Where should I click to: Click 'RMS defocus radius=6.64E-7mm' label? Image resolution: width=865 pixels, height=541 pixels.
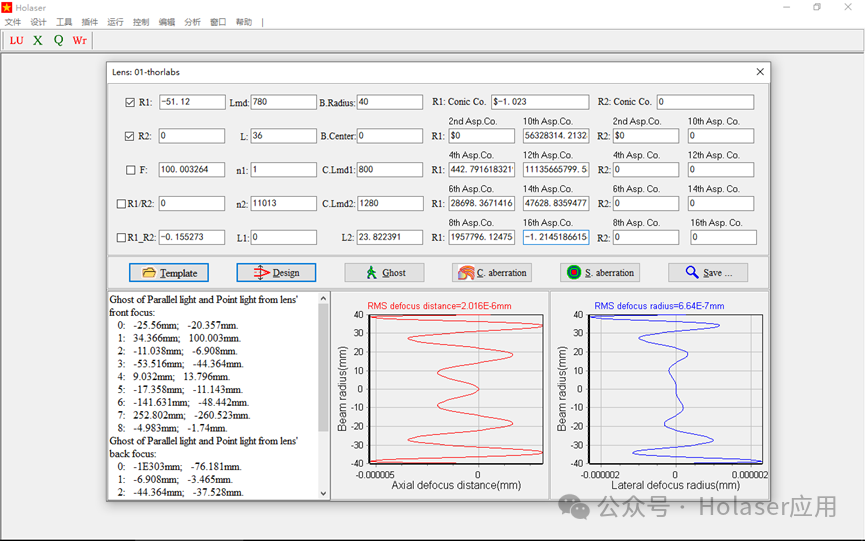tap(659, 306)
